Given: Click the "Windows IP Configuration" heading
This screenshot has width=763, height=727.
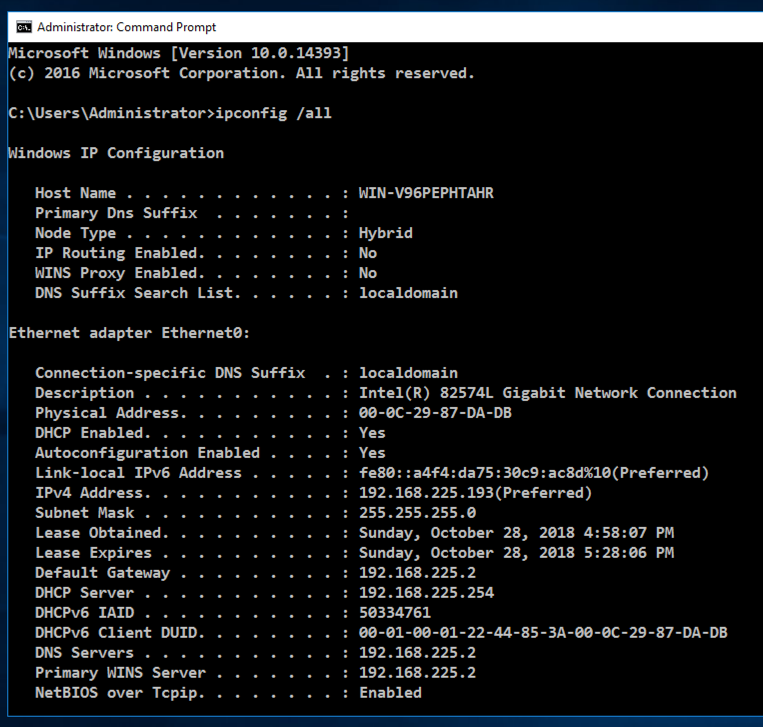Looking at the screenshot, I should point(116,153).
